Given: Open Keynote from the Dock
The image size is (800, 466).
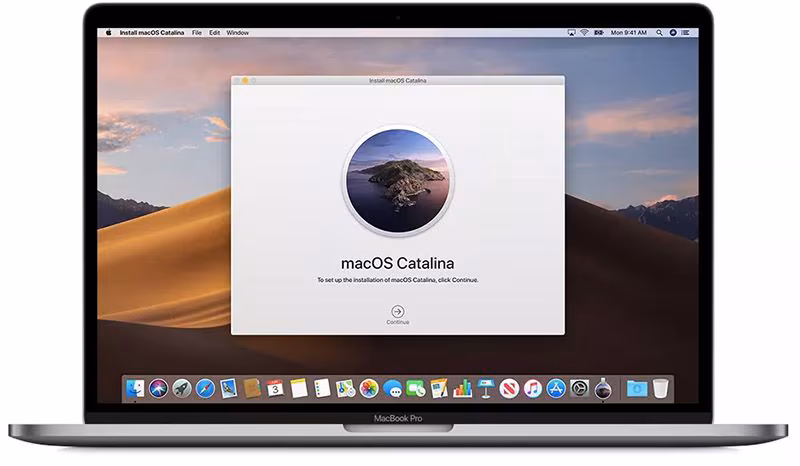Looking at the screenshot, I should click(486, 389).
